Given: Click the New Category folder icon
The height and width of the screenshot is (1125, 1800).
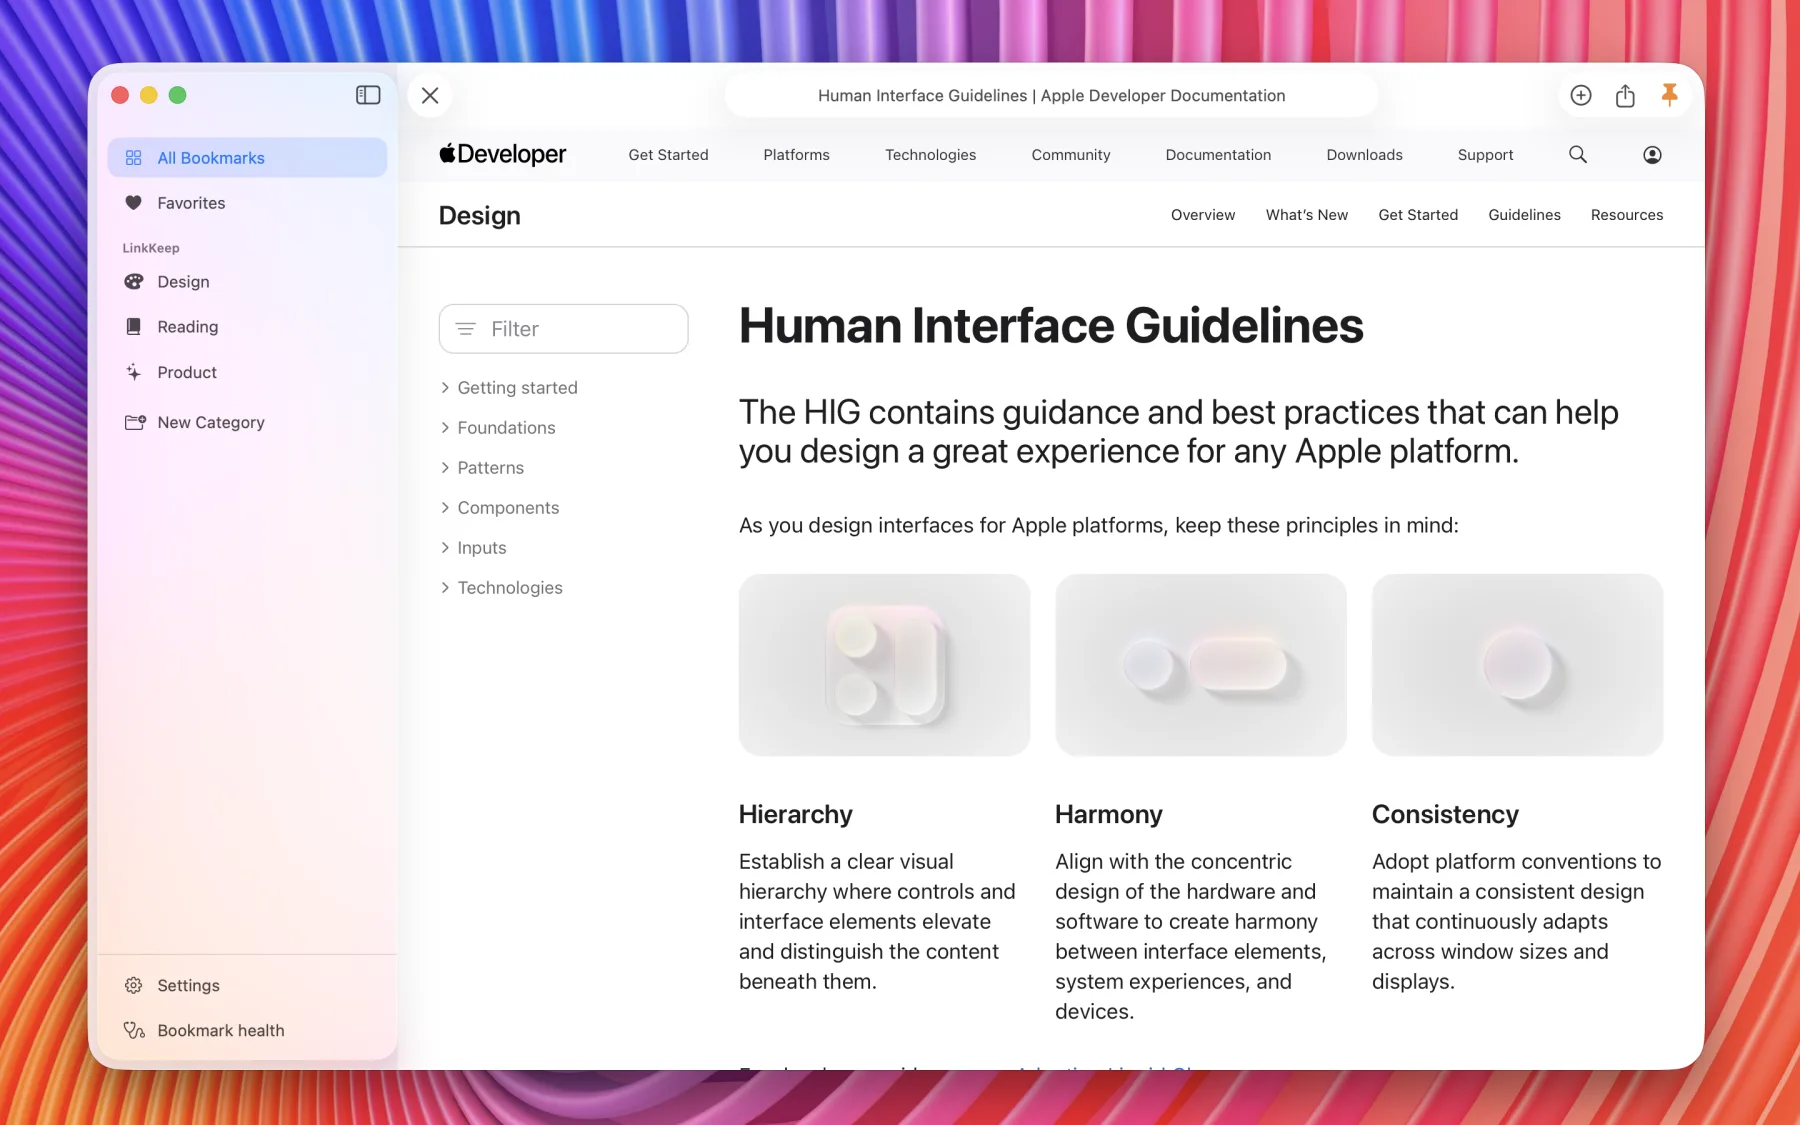Looking at the screenshot, I should [135, 422].
